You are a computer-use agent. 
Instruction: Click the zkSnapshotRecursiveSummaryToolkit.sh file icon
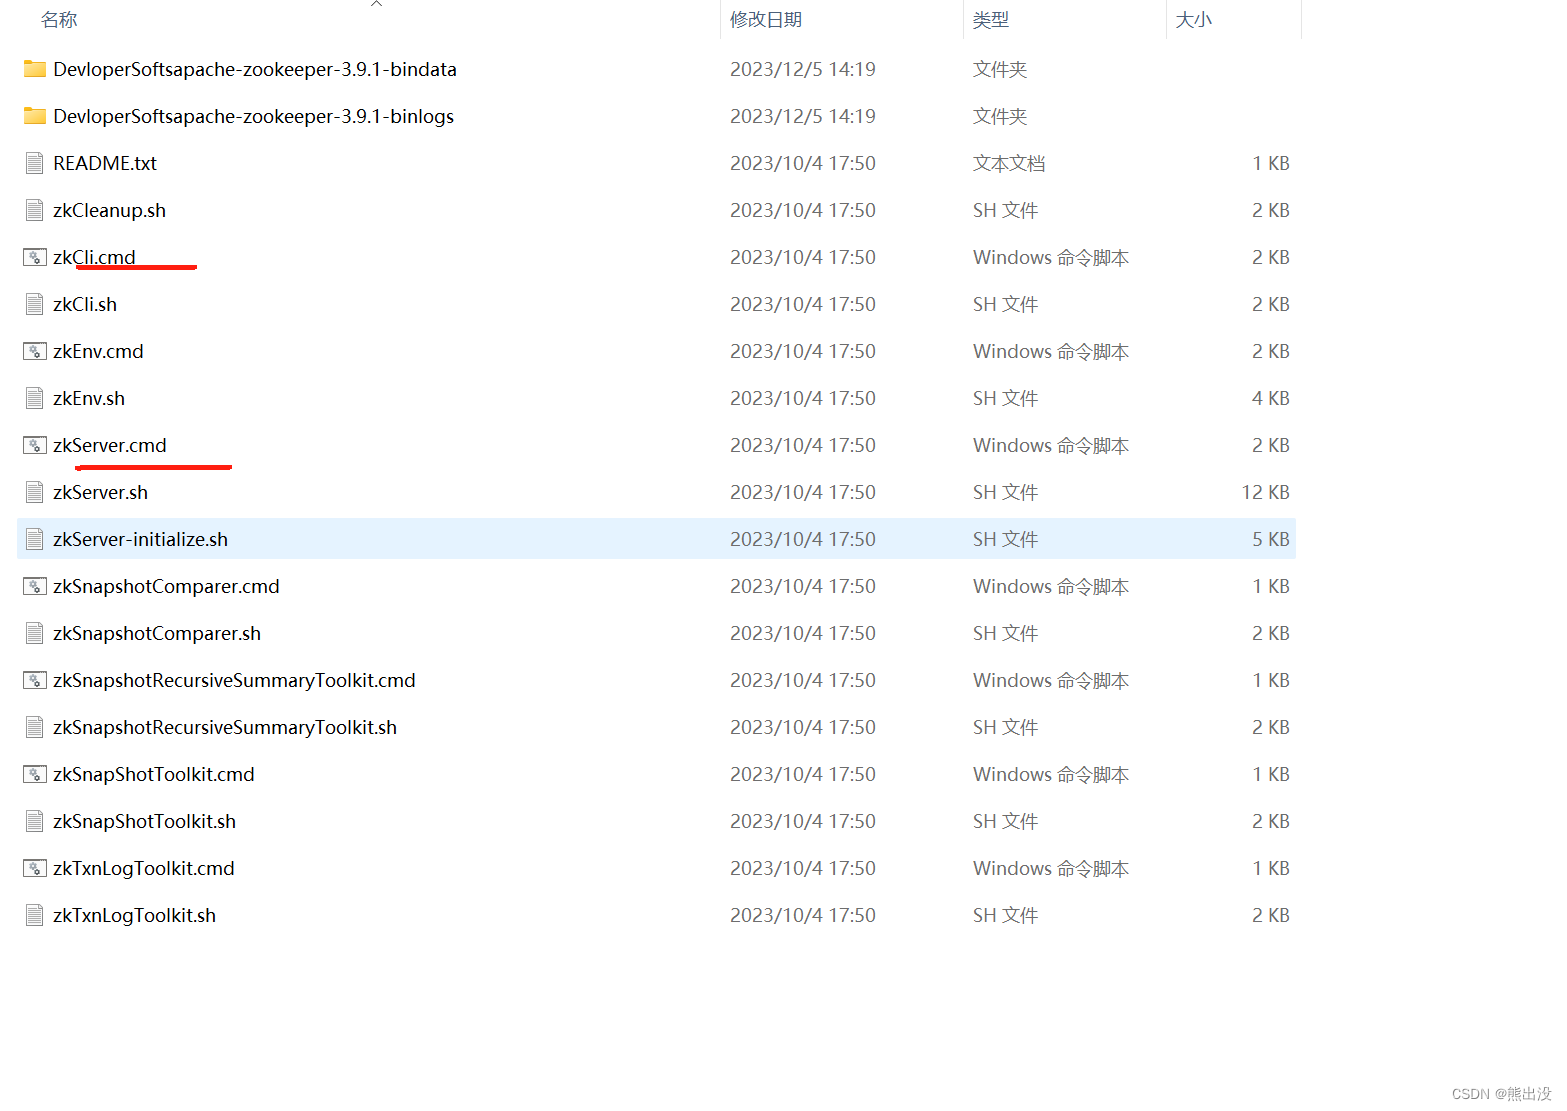coord(35,727)
